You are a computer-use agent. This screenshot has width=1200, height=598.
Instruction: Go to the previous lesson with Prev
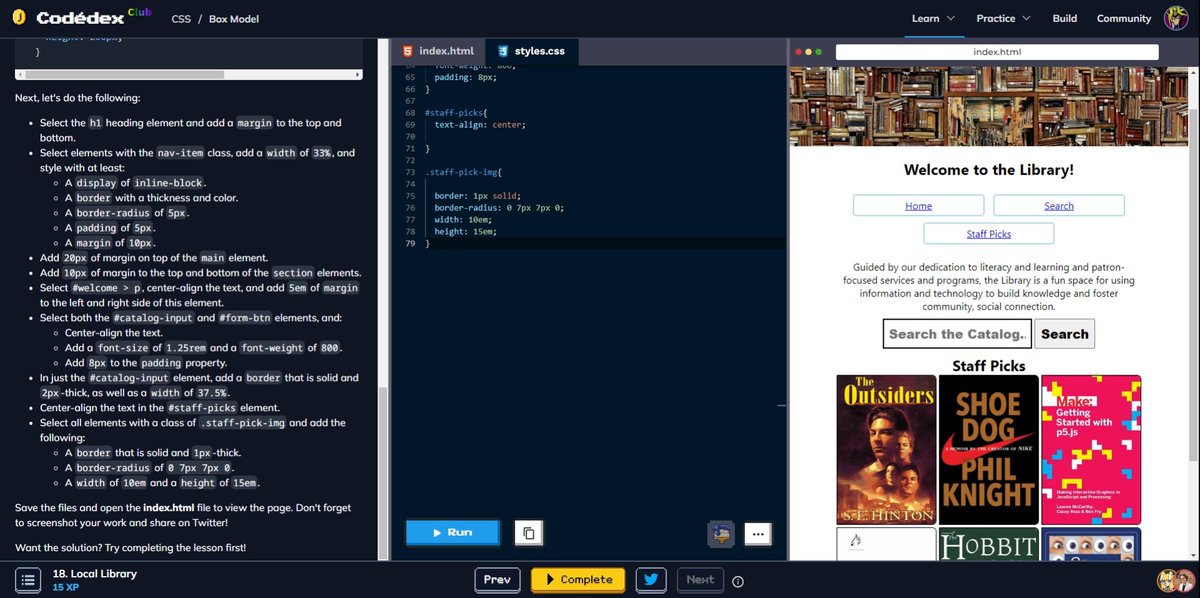pyautogui.click(x=497, y=579)
